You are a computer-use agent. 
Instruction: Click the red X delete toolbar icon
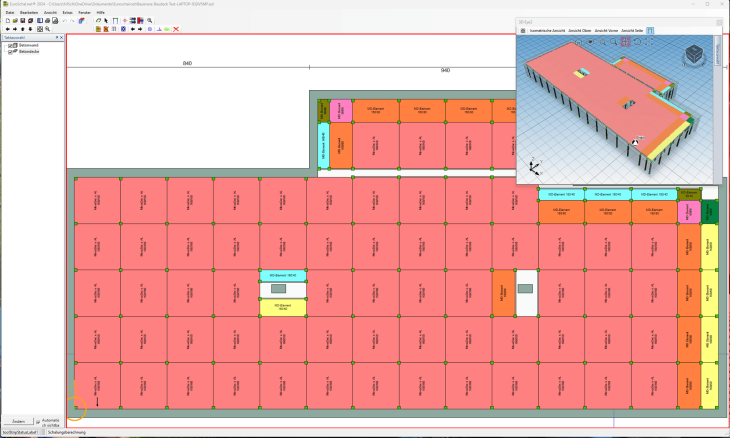click(176, 29)
